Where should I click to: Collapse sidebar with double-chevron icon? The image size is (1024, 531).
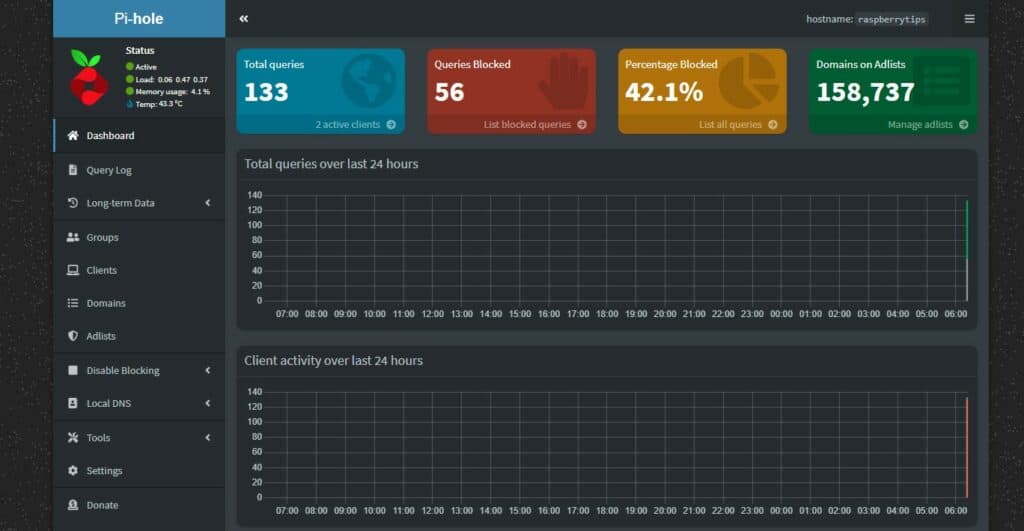tap(244, 18)
